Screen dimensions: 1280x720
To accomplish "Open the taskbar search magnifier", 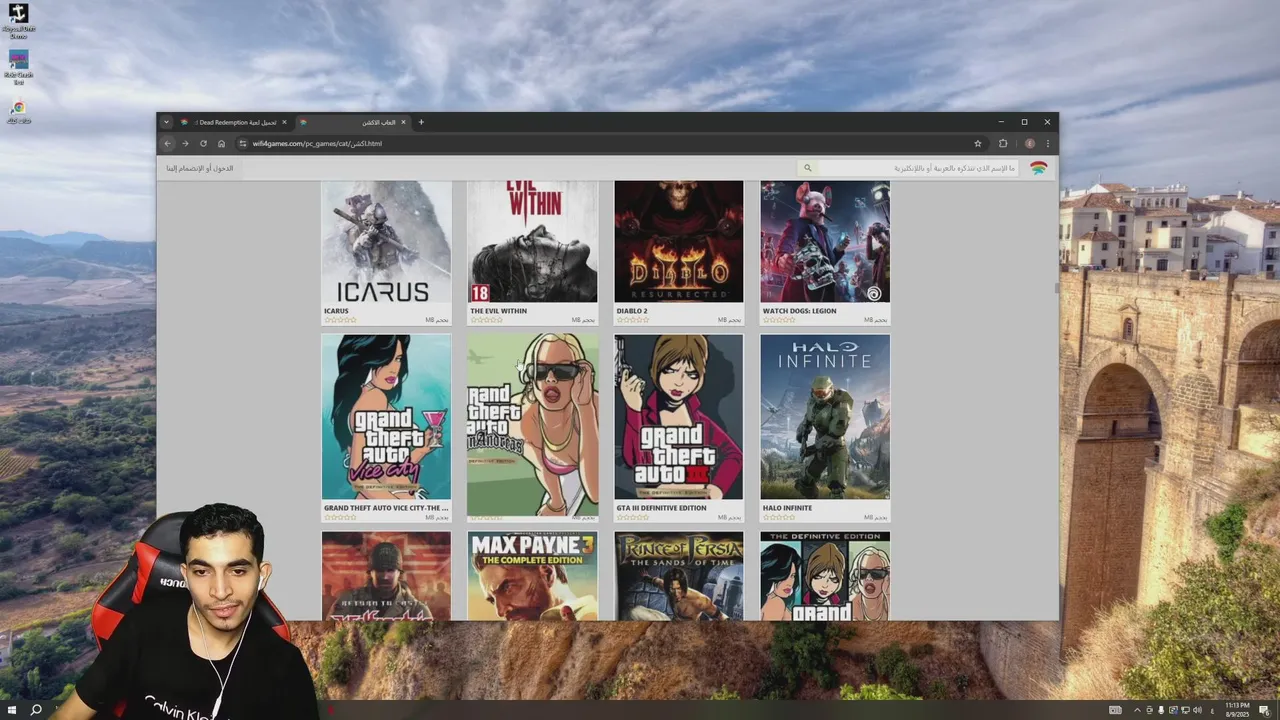I will tap(36, 710).
